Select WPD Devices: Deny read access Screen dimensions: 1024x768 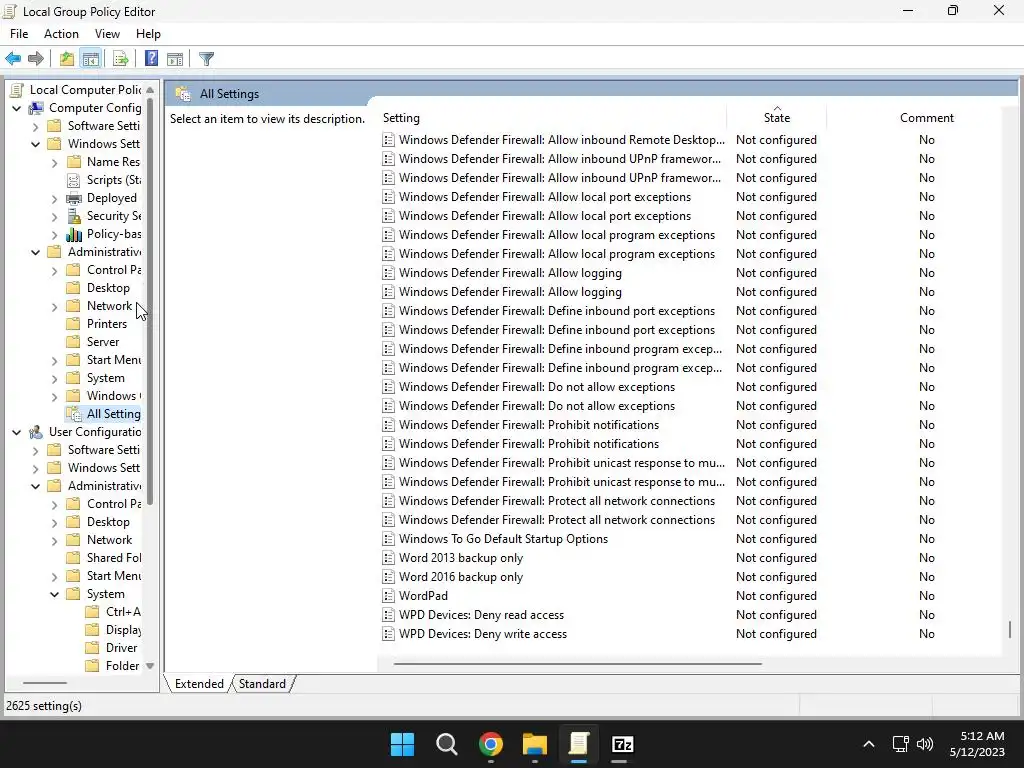[481, 615]
